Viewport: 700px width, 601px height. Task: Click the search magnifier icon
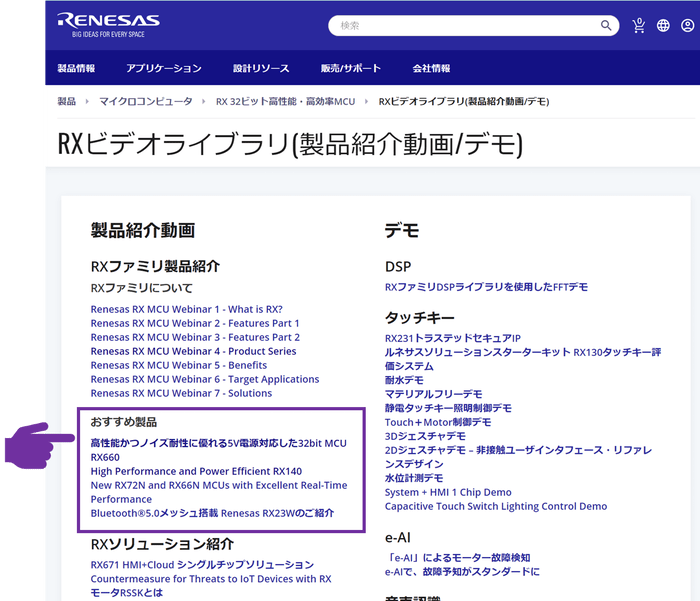pos(605,25)
